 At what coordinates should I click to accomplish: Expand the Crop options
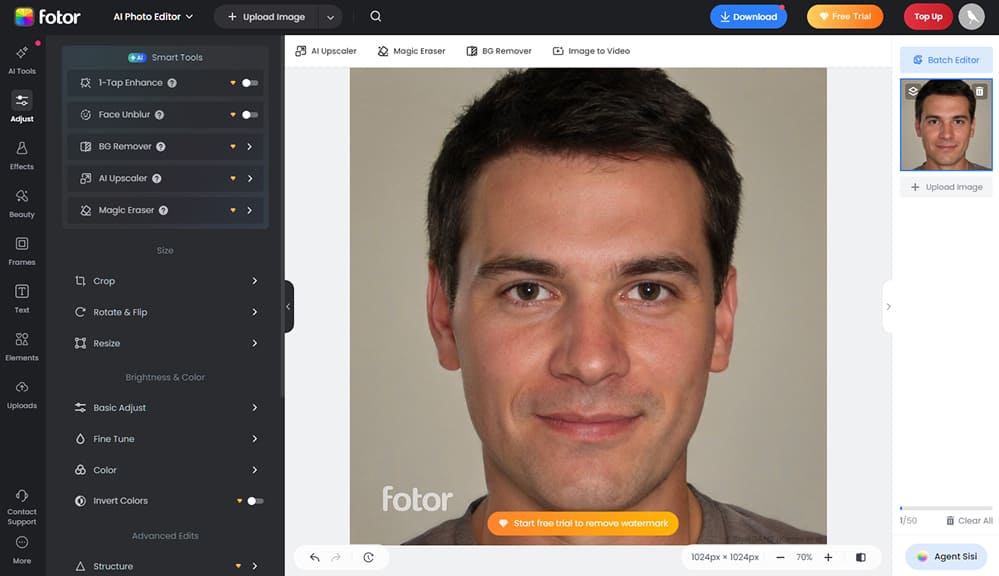click(165, 281)
